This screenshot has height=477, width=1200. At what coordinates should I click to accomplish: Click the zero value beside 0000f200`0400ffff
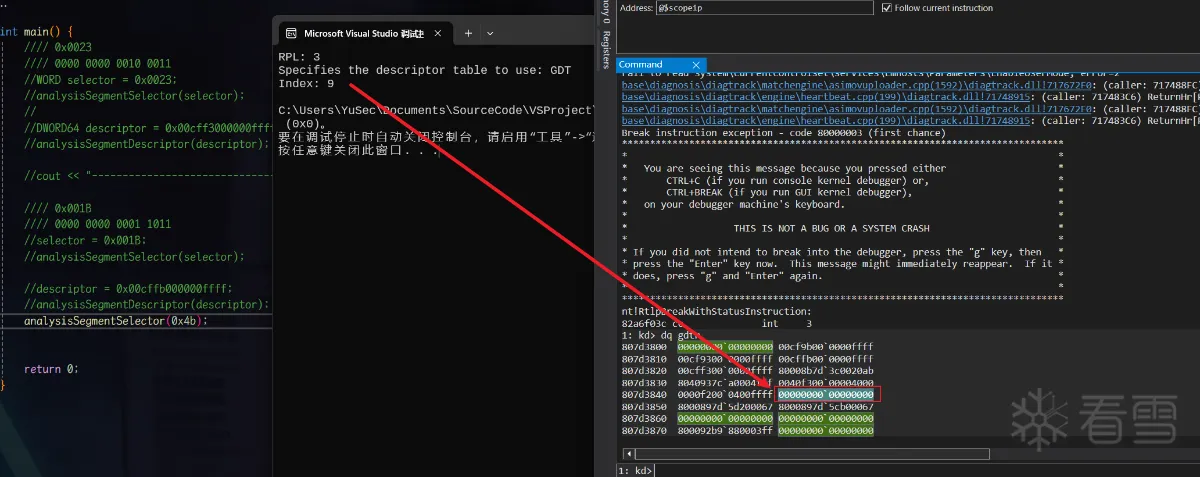click(826, 395)
